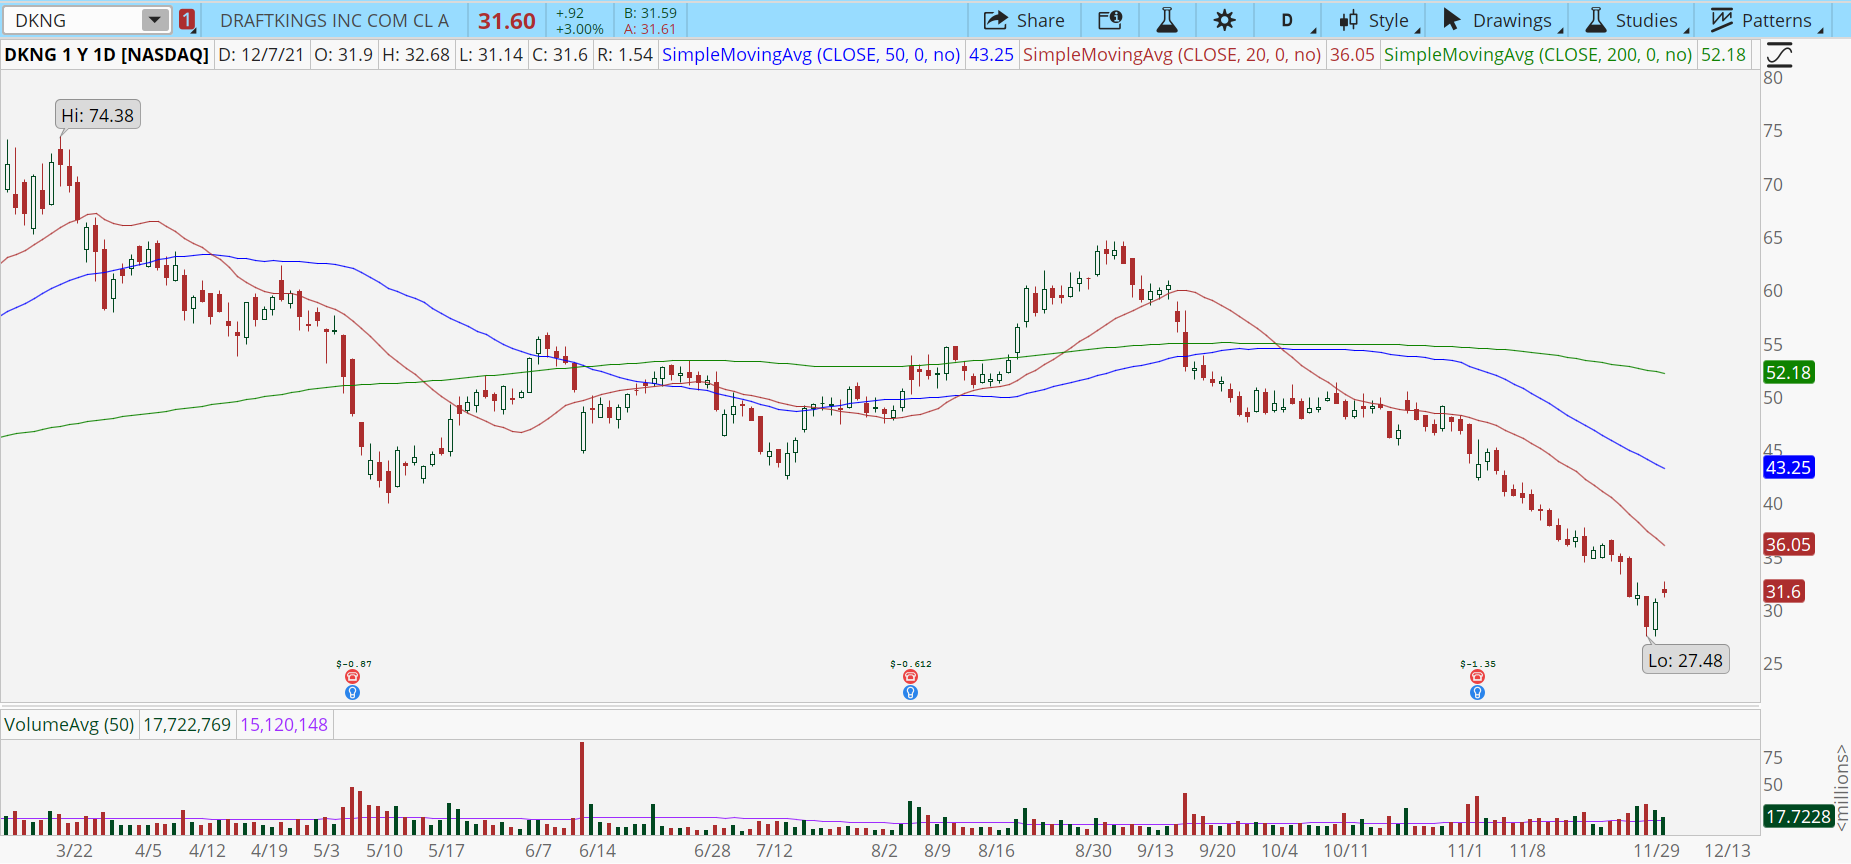Click the Share button

(x=1024, y=20)
